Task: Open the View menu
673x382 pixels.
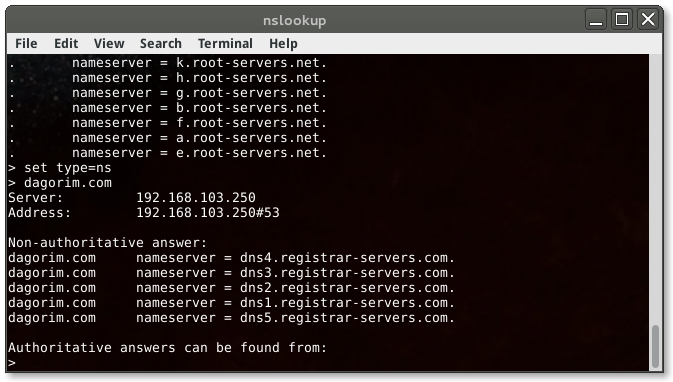Action: [x=109, y=44]
